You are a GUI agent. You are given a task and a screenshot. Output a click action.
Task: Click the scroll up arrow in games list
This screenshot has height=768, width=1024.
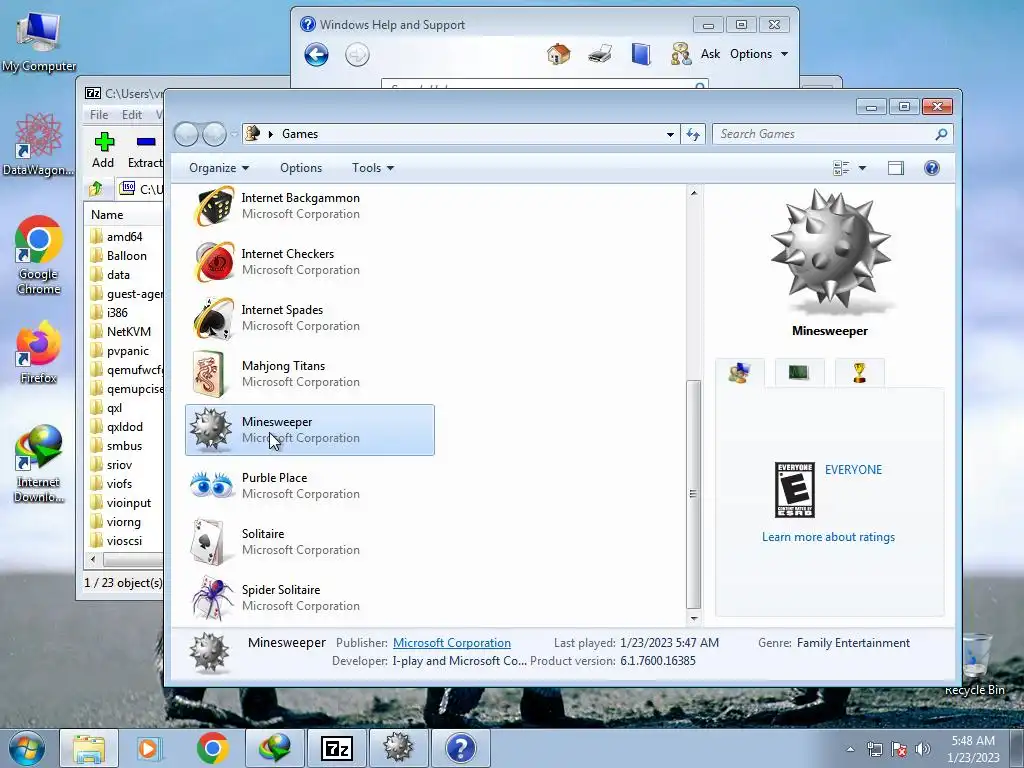[x=694, y=193]
